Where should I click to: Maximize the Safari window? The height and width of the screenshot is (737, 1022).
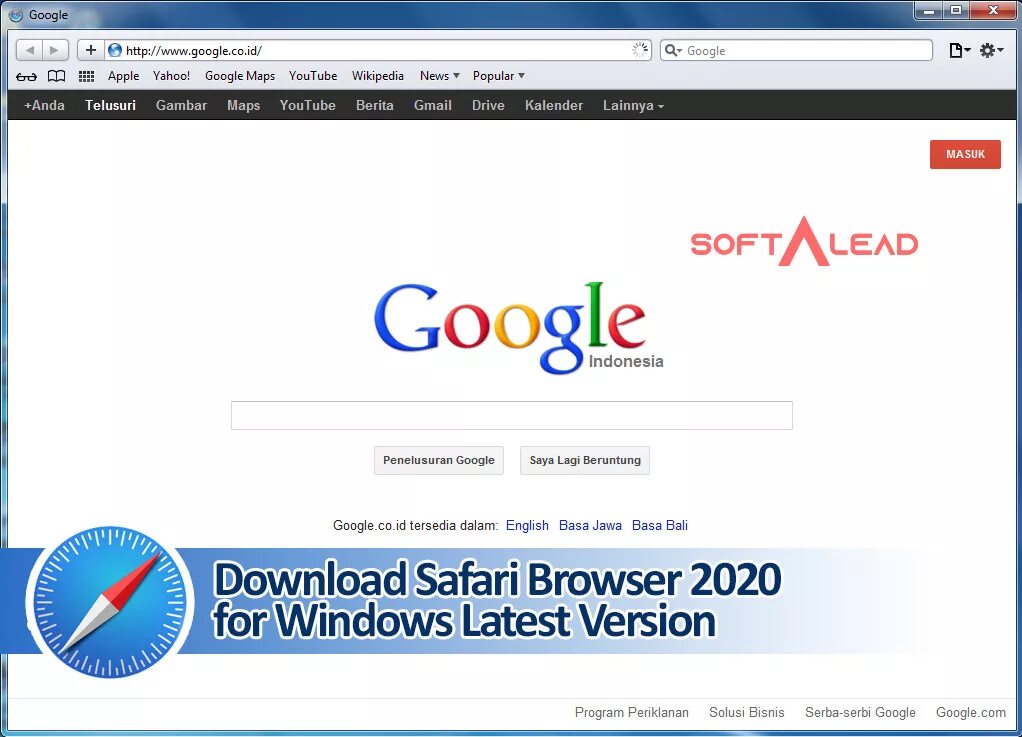pyautogui.click(x=956, y=10)
